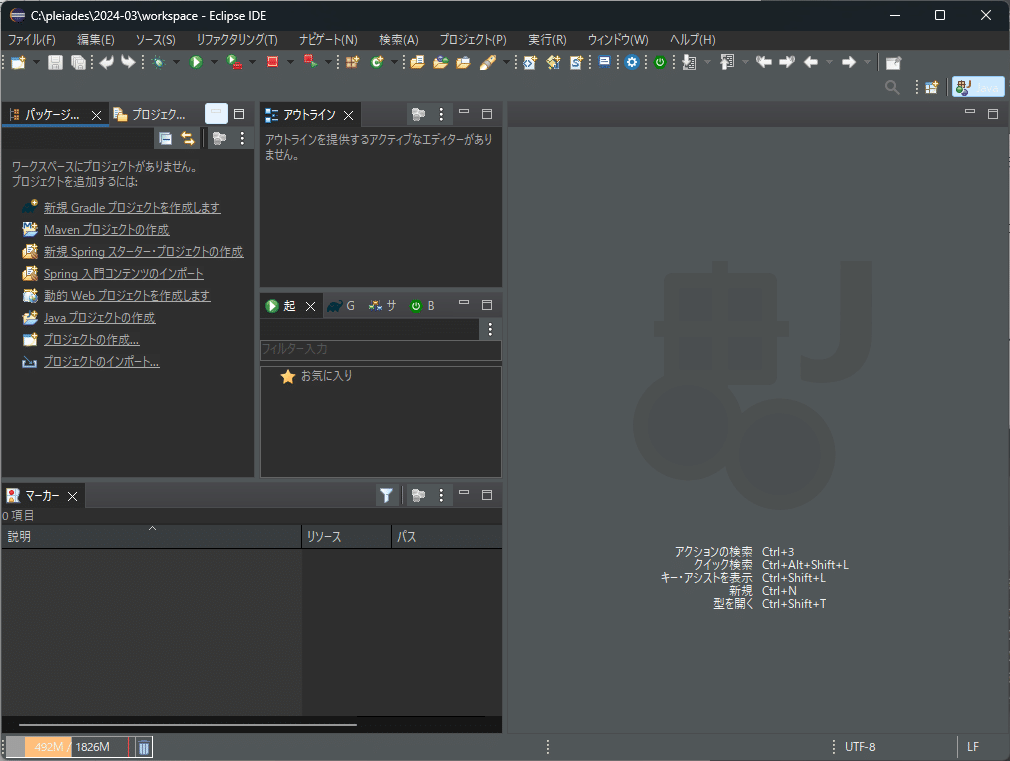
Task: Click the 説明 column header in Markers
Action: tap(151, 537)
